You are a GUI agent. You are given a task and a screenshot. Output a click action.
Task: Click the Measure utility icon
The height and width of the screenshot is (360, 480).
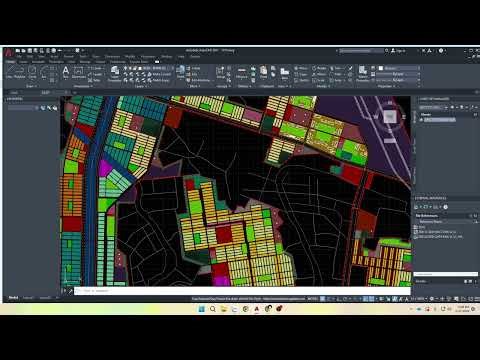242,72
